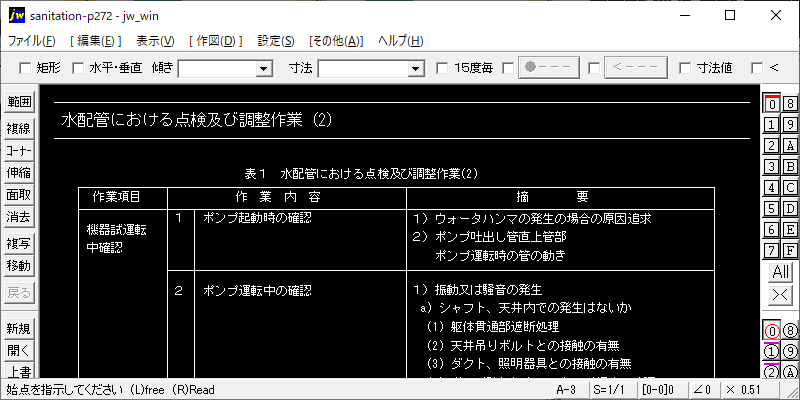Tick checkbox beside the <--- button
Image resolution: width=800 pixels, height=400 pixels.
pyautogui.click(x=594, y=68)
